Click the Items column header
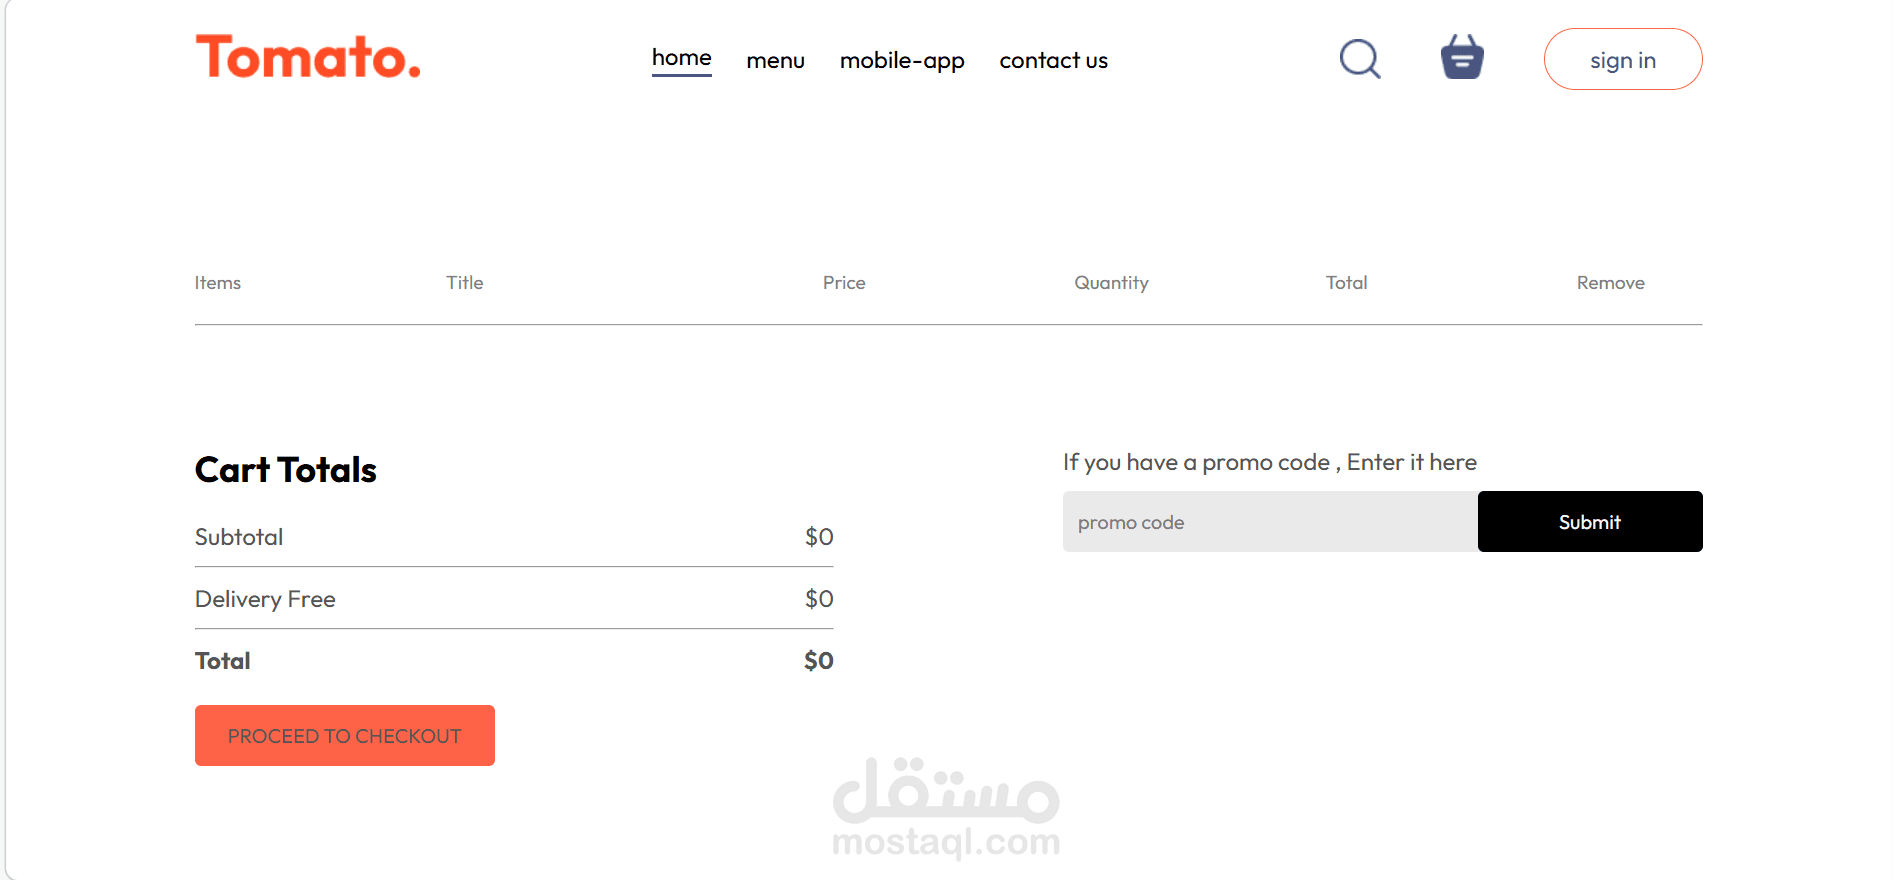Image resolution: width=1893 pixels, height=880 pixels. (x=218, y=283)
